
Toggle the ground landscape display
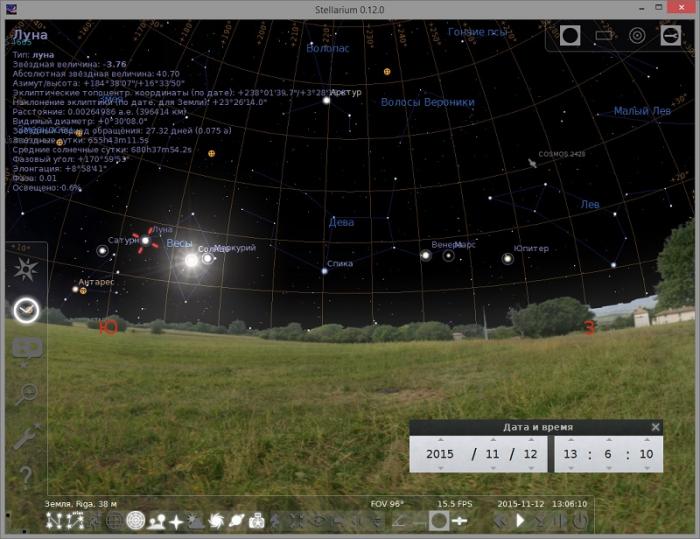click(x=156, y=521)
